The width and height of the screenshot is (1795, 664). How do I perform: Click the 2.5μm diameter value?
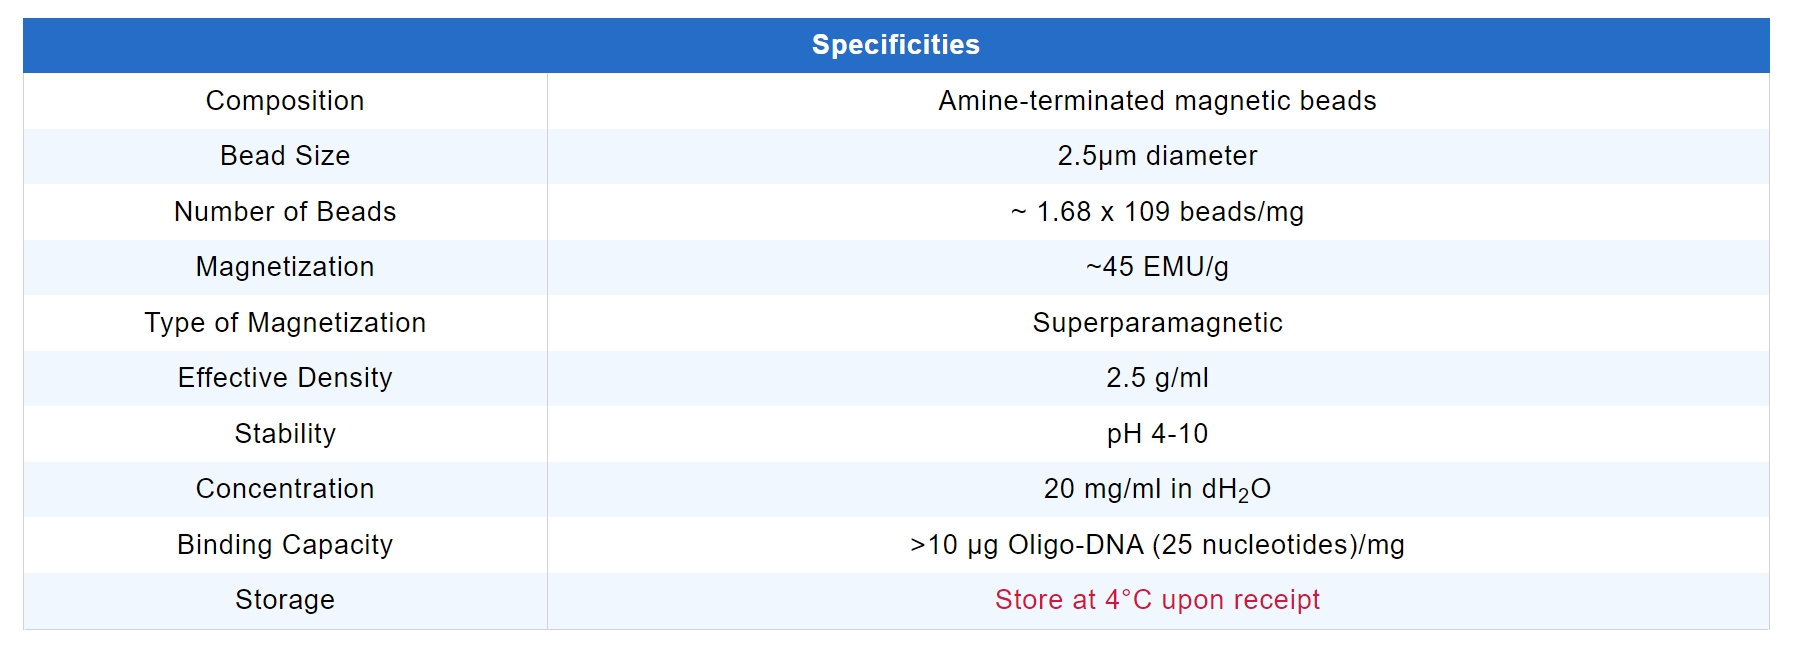[x=1157, y=156]
